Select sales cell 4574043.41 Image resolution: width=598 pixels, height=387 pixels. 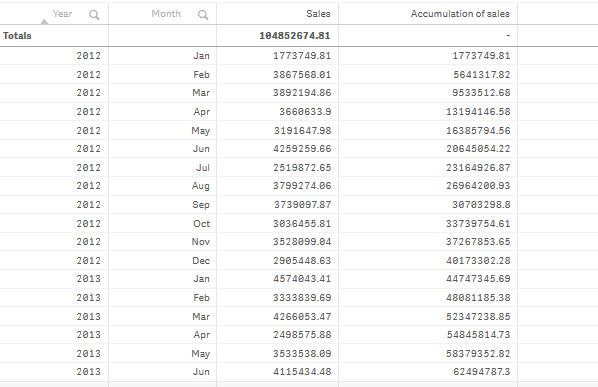pos(302,279)
